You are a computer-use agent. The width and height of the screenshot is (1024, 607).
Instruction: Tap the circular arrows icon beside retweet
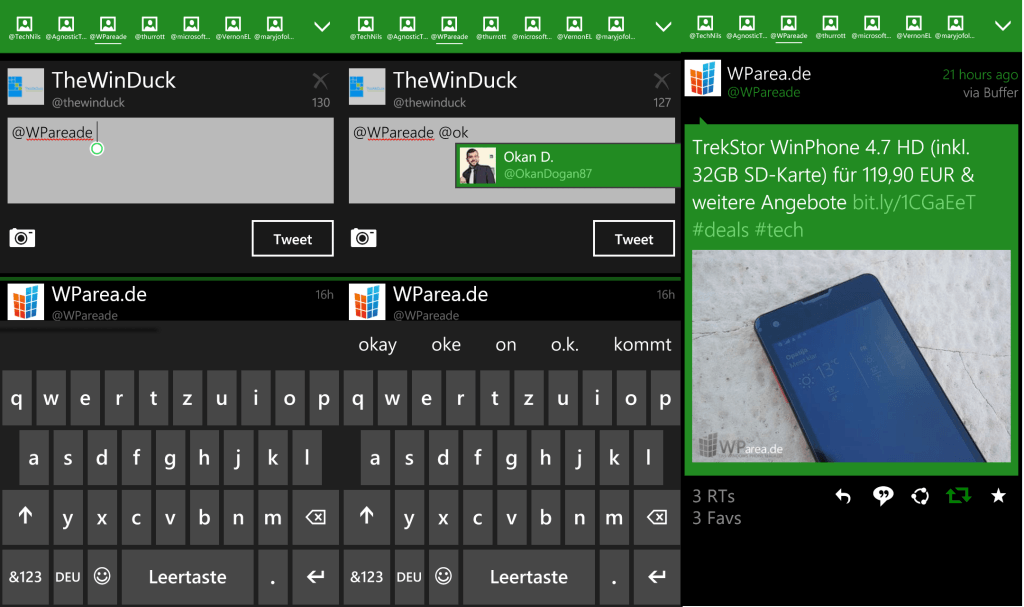point(920,497)
